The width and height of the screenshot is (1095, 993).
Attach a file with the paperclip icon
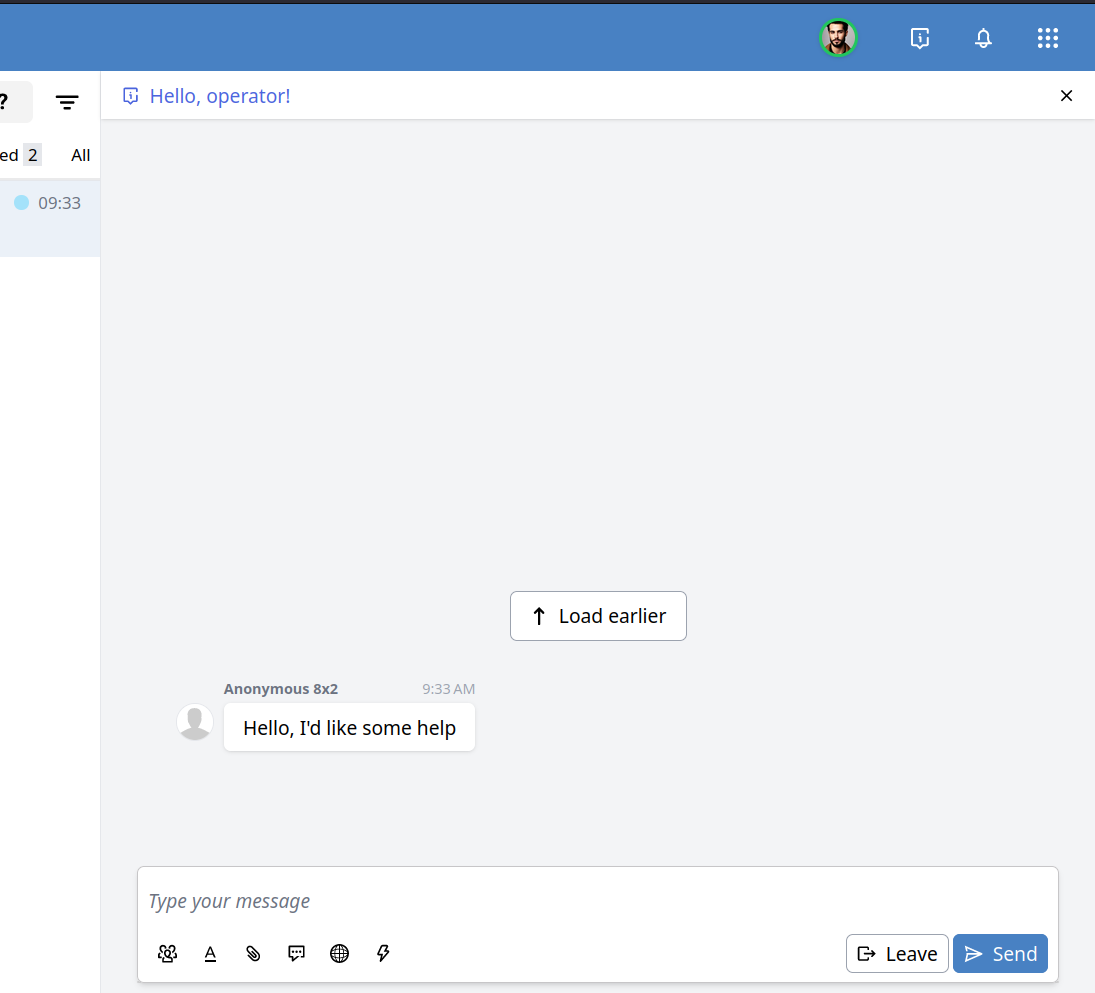pyautogui.click(x=253, y=954)
